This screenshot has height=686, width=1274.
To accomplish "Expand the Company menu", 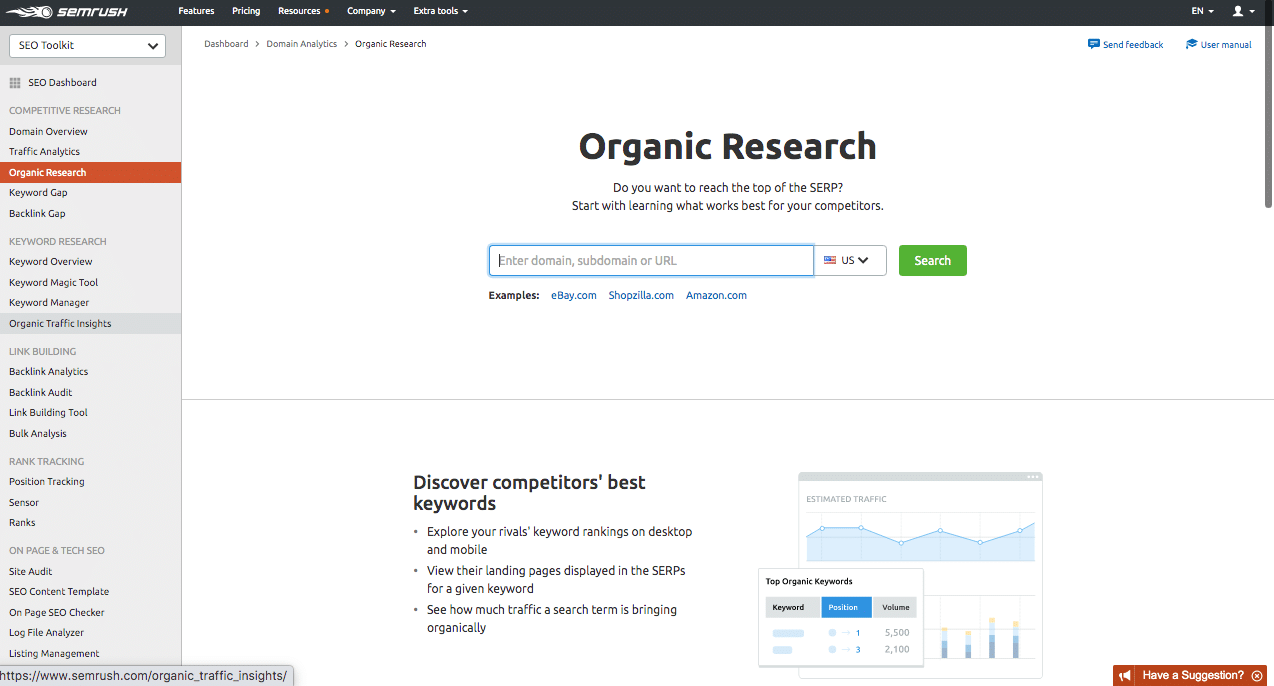I will point(371,11).
